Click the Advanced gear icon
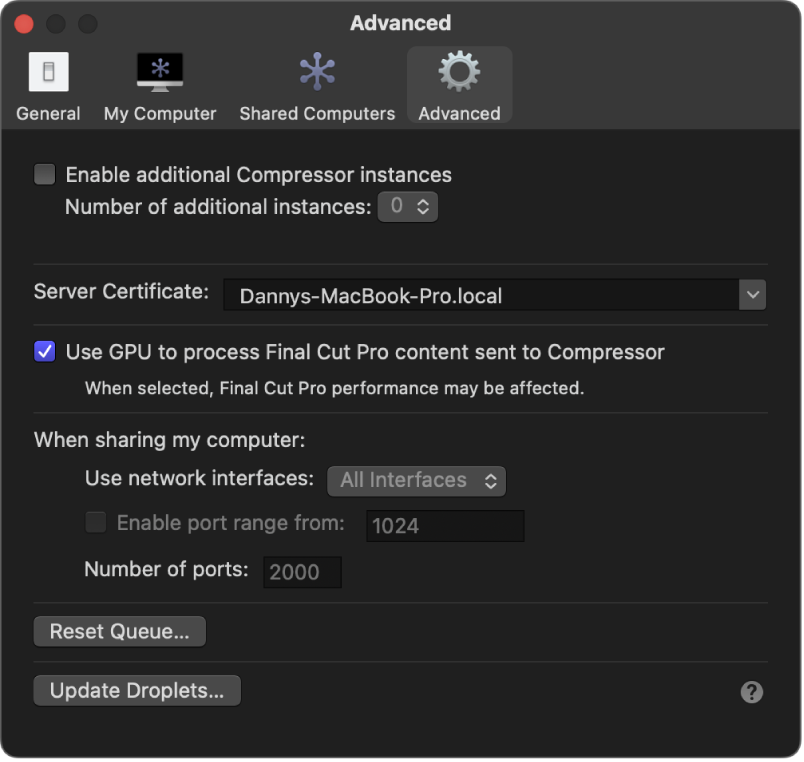 tap(459, 71)
